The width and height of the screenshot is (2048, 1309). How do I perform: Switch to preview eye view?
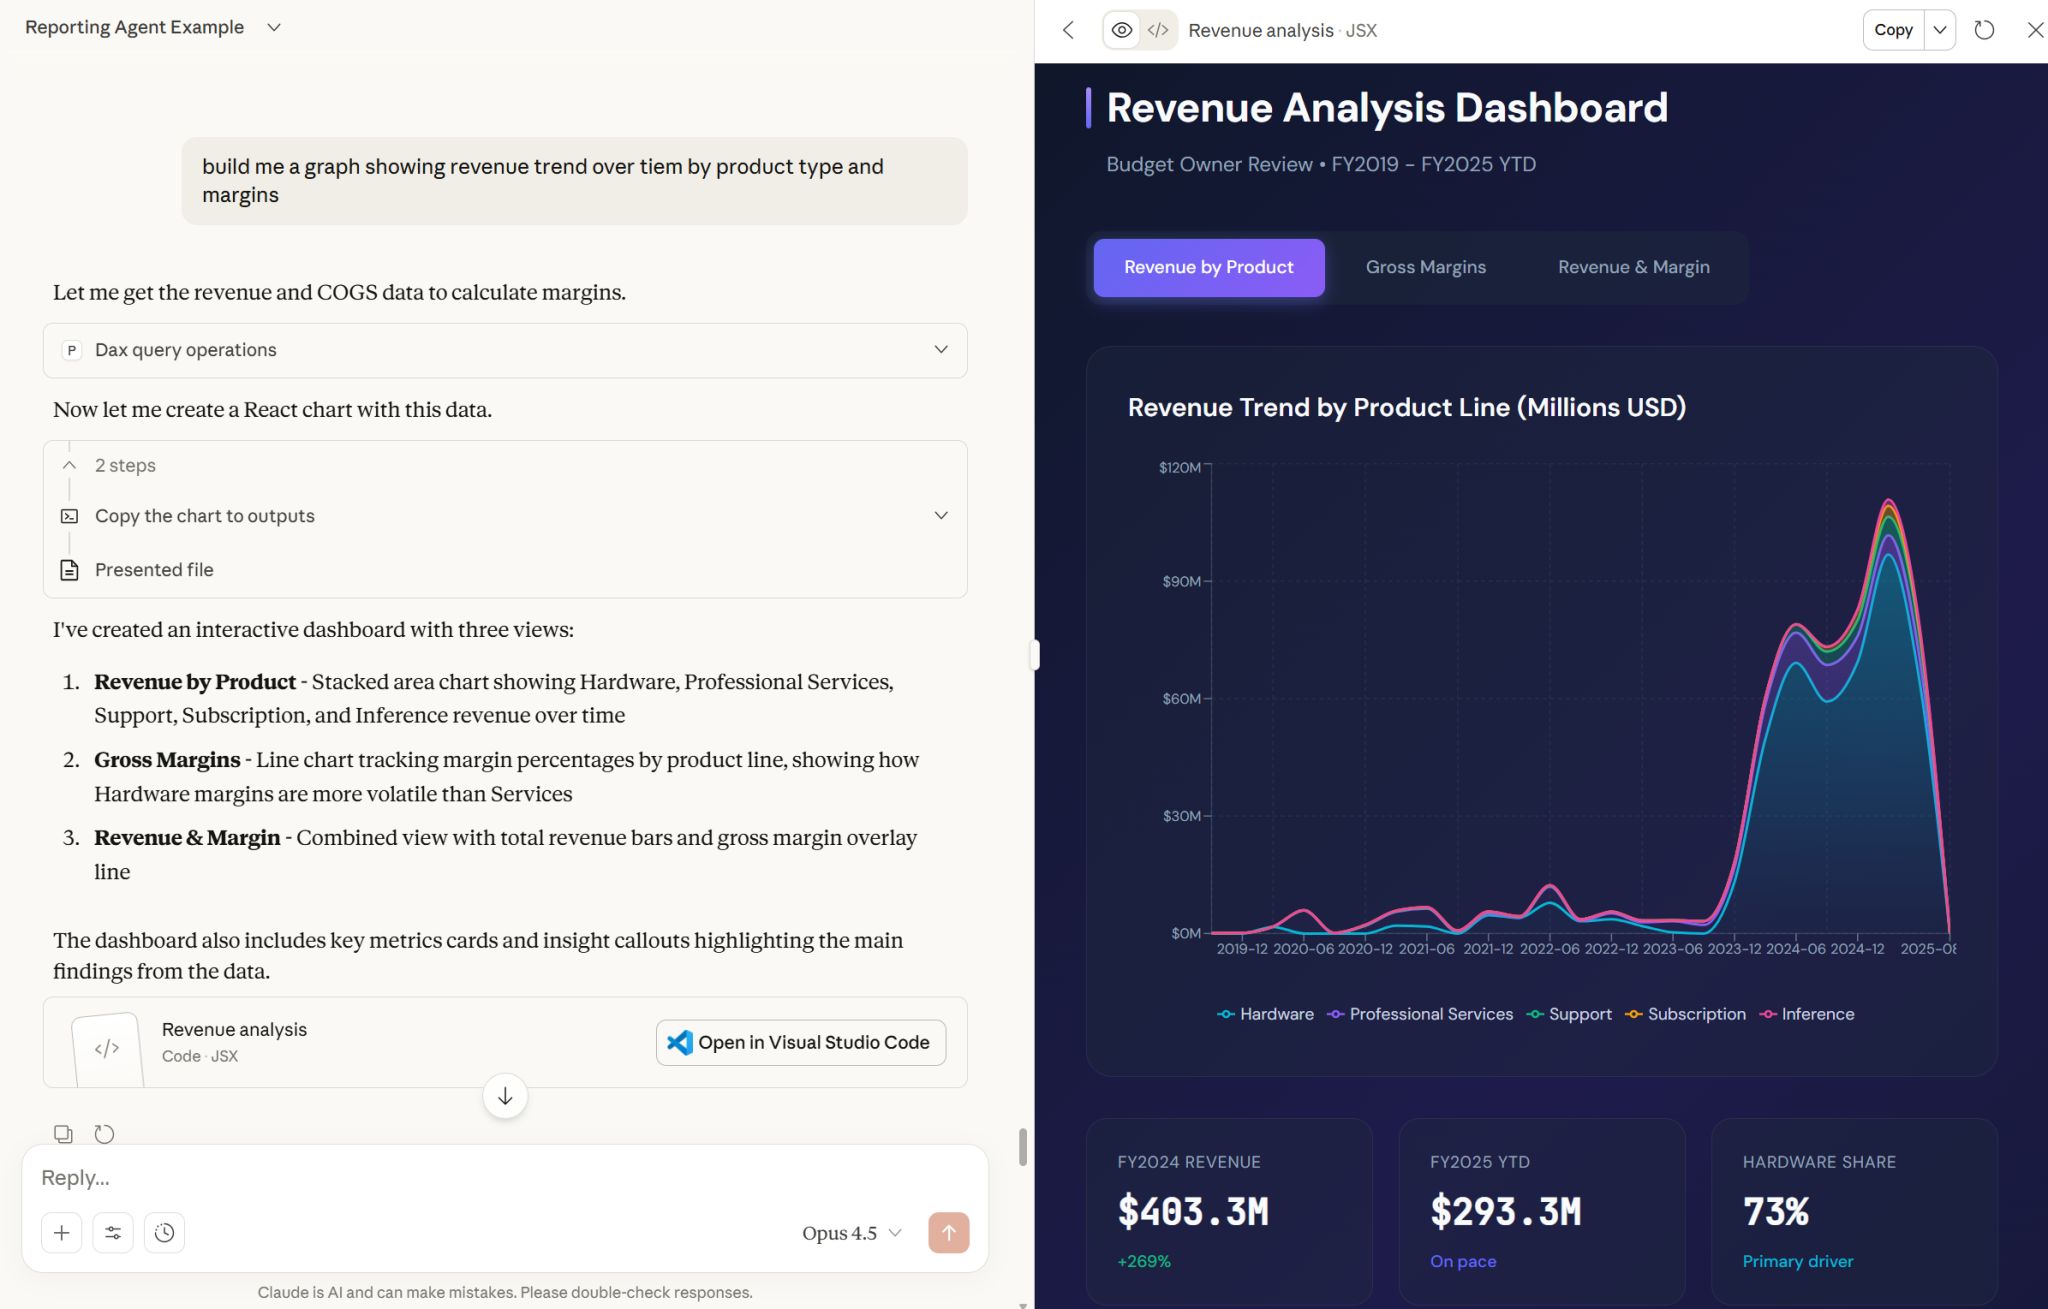[x=1122, y=30]
